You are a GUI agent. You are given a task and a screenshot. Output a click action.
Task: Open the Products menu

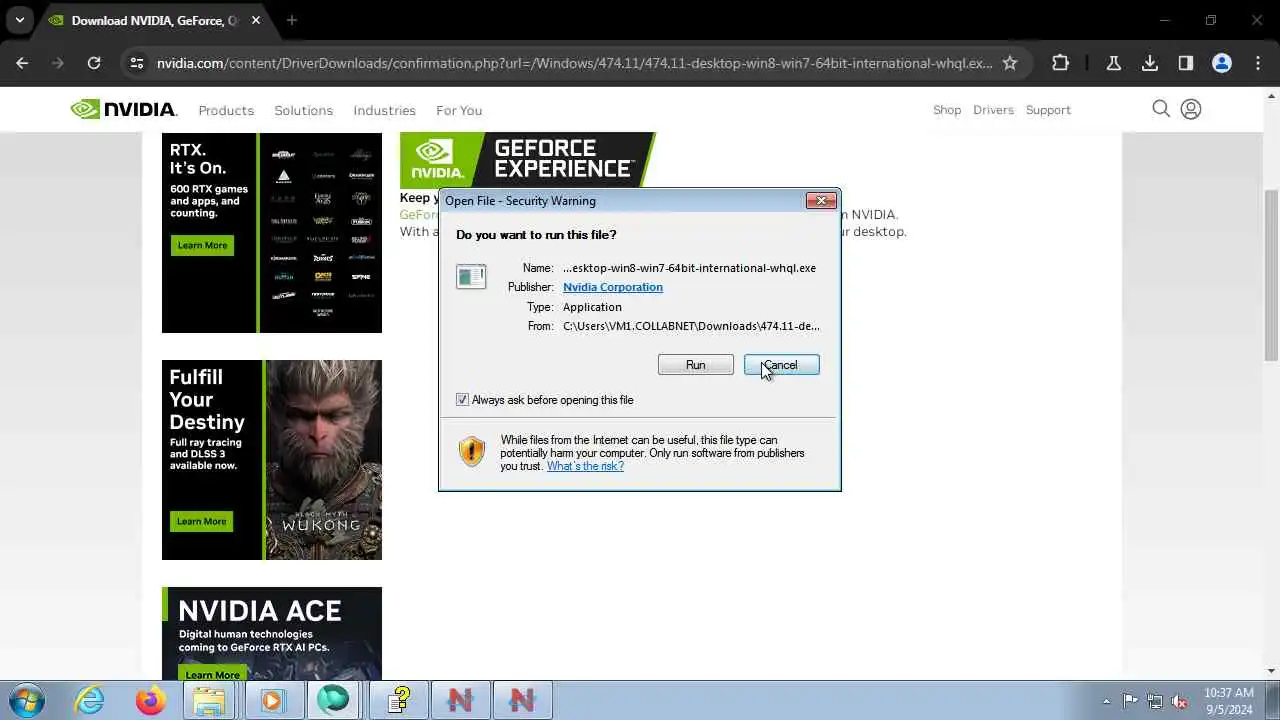click(x=226, y=110)
